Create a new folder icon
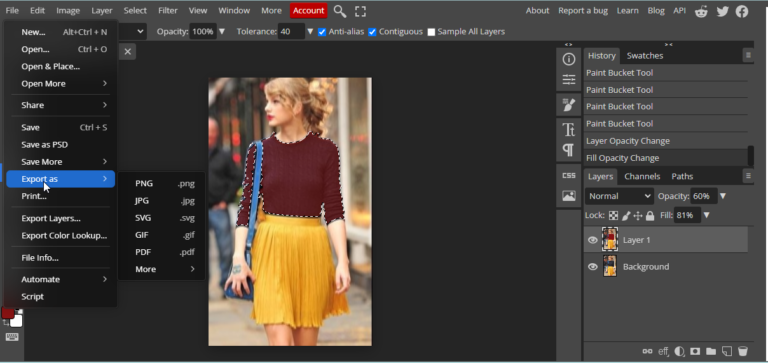Screen dimensions: 768x363 click(x=711, y=351)
